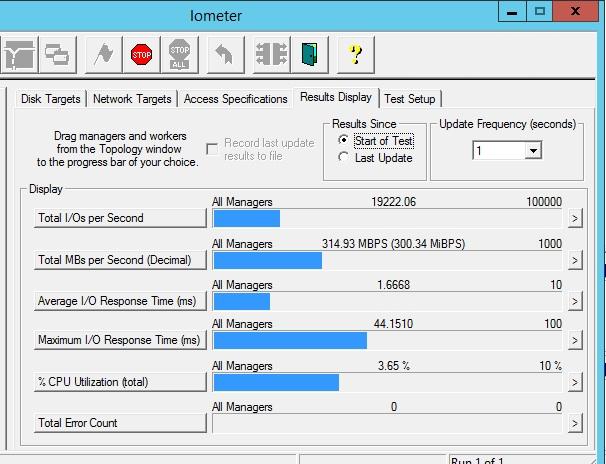The image size is (606, 464).
Task: Select the Last Update radio button
Action: point(343,157)
